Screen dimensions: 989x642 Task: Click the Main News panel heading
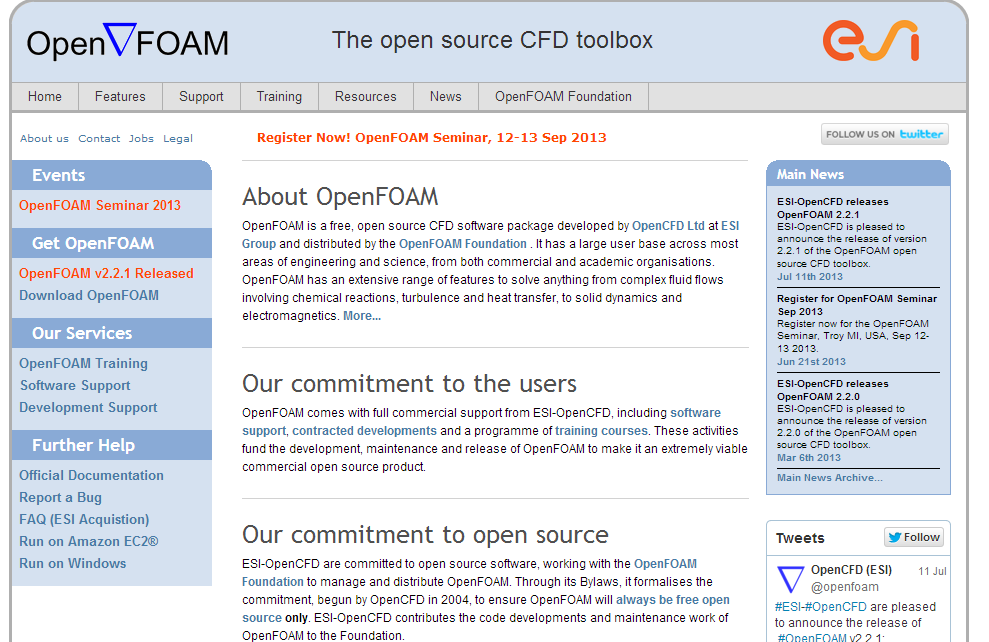810,175
